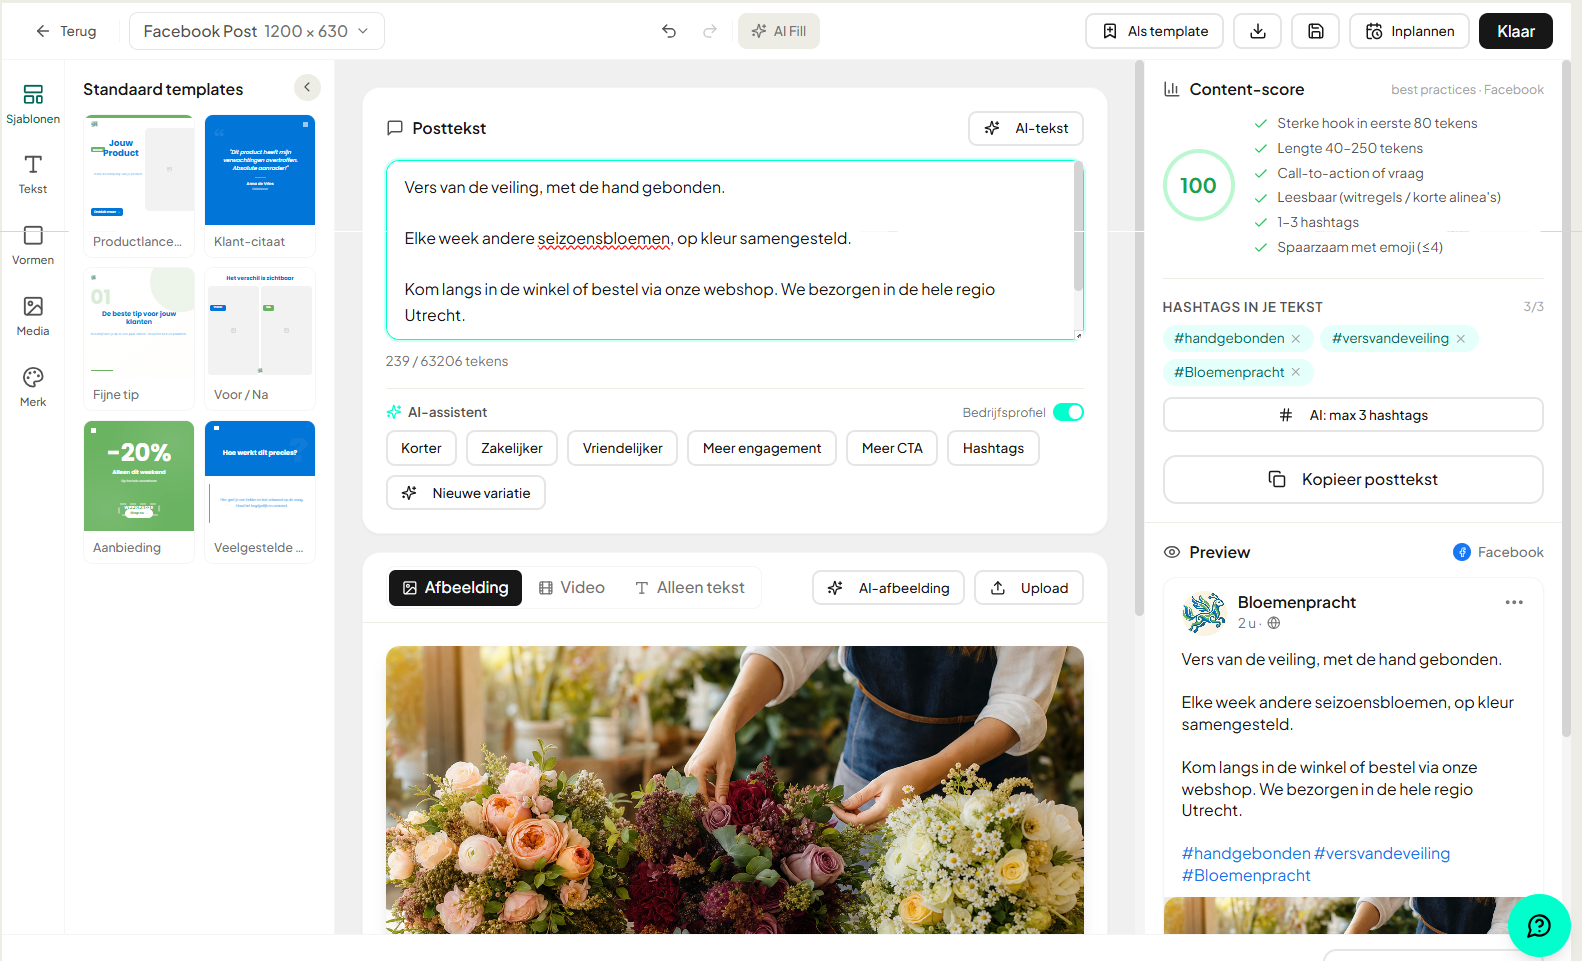Click the main editor vertical scrollbar
1582x961 pixels.
1139,340
